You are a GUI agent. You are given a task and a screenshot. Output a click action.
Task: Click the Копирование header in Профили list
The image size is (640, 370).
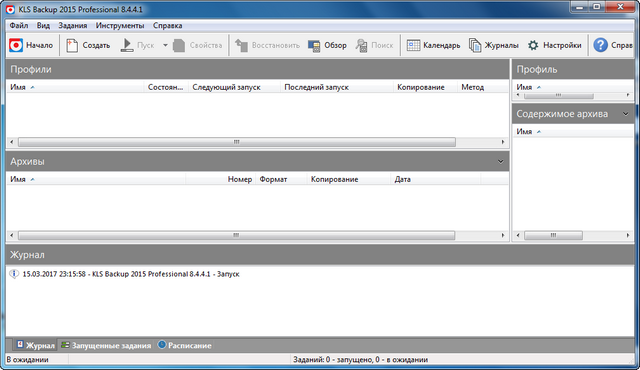(x=425, y=87)
